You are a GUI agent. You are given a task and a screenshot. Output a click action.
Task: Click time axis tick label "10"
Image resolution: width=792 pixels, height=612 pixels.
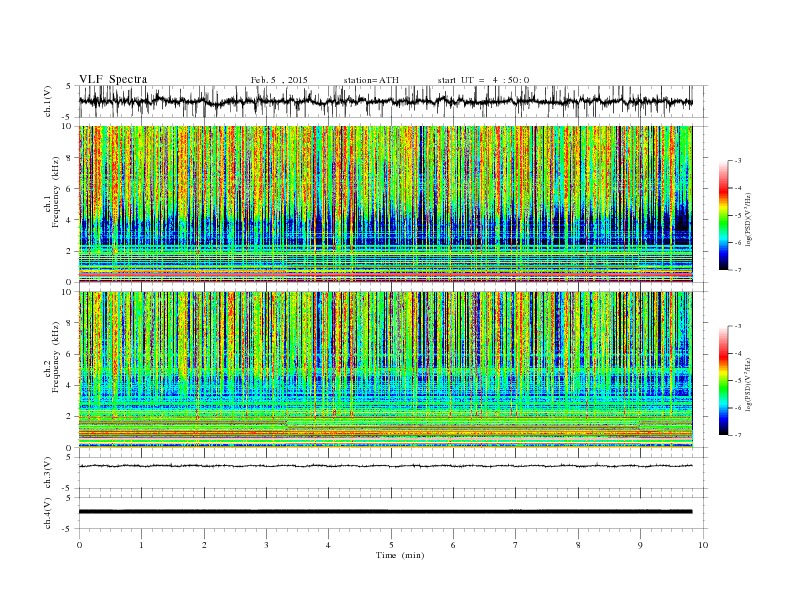[703, 545]
